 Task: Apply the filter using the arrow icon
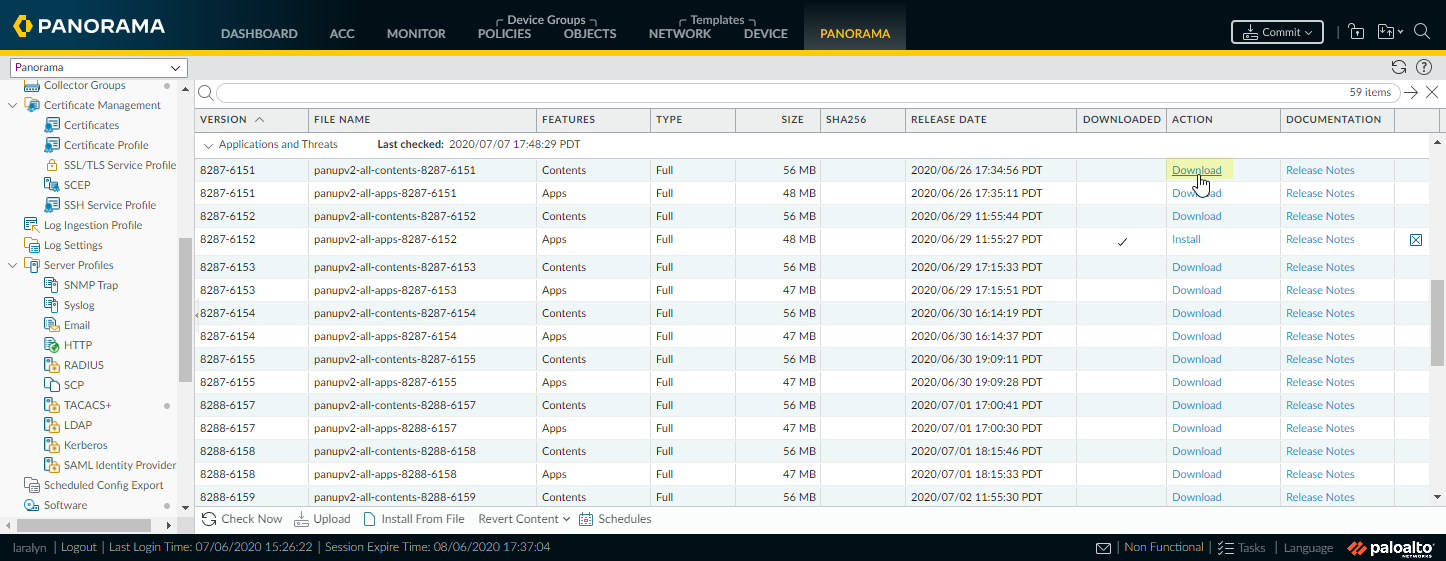1410,92
